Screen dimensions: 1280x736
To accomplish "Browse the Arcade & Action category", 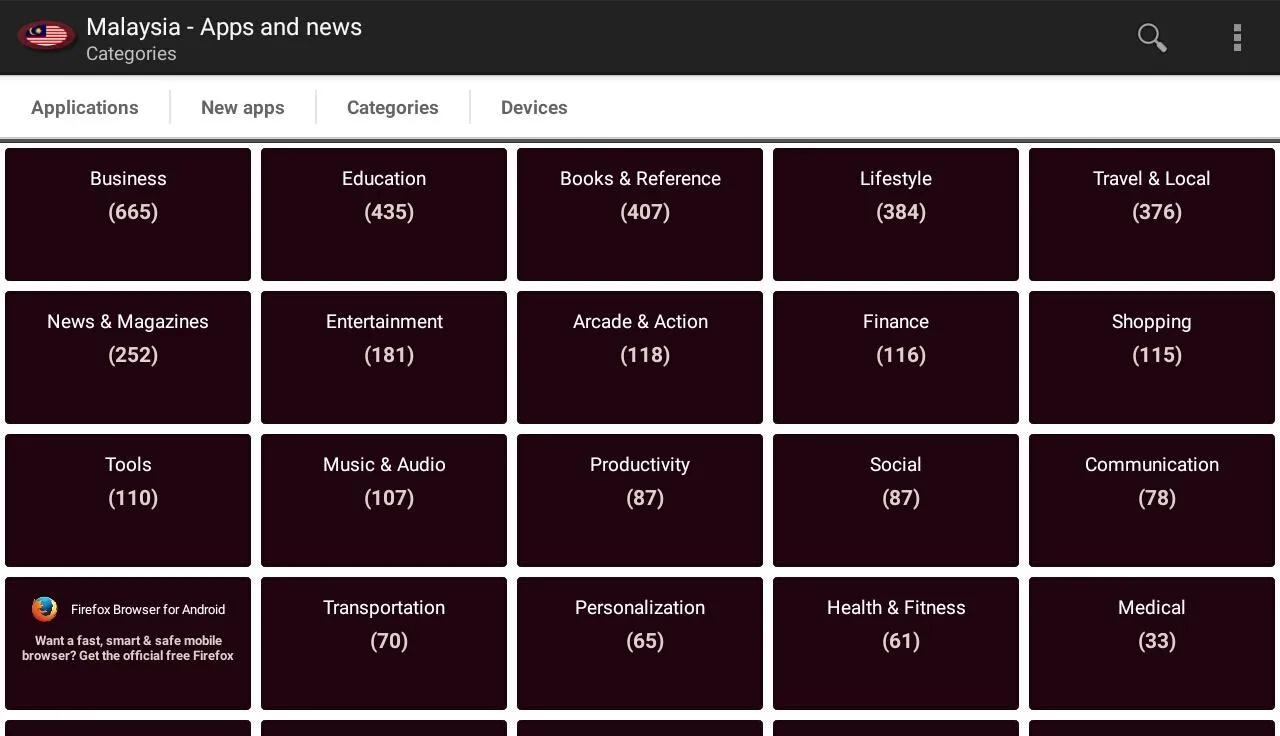I will (640, 357).
